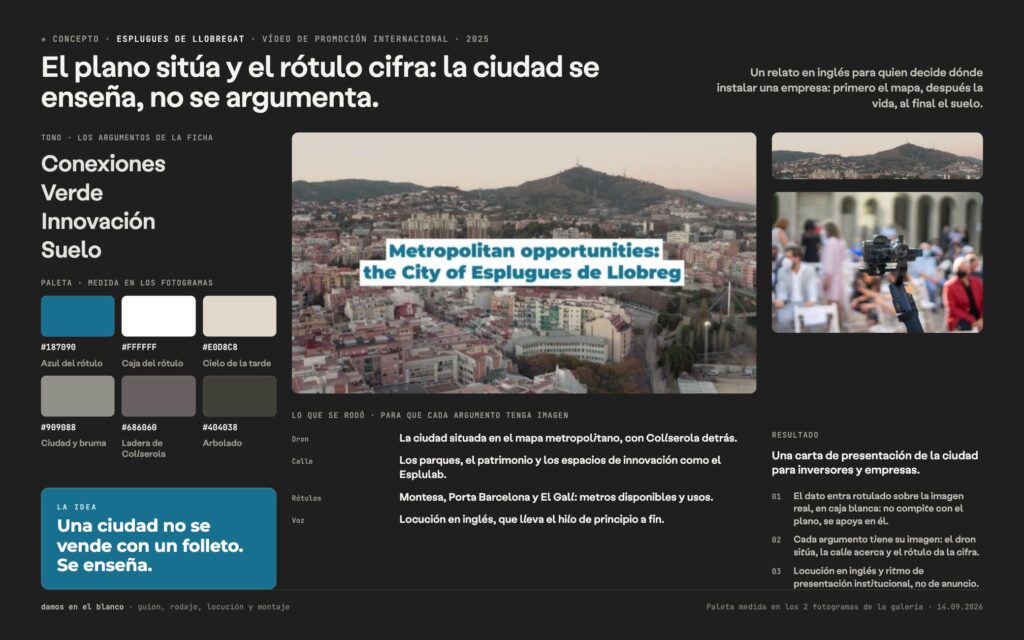1024x640 pixels.
Task: Click the blue #187090 Azul del rótulo swatch
Action: pos(78,316)
